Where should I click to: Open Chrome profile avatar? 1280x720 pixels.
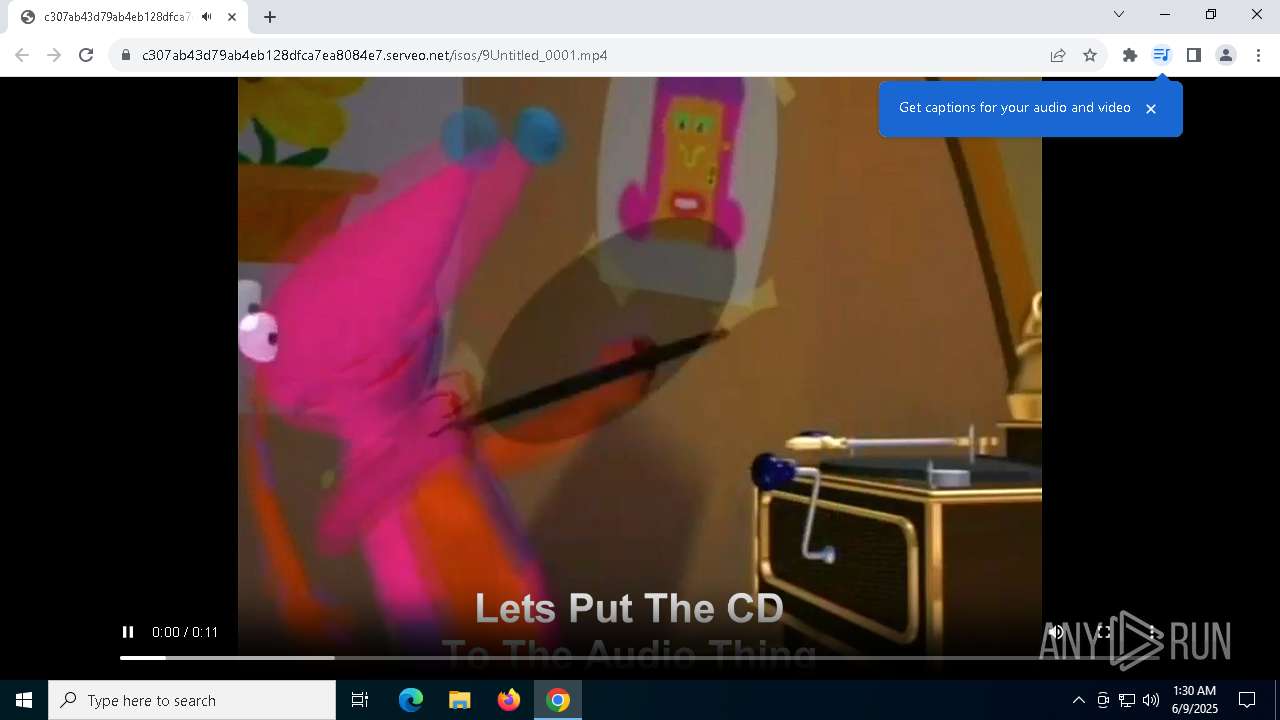click(x=1226, y=55)
